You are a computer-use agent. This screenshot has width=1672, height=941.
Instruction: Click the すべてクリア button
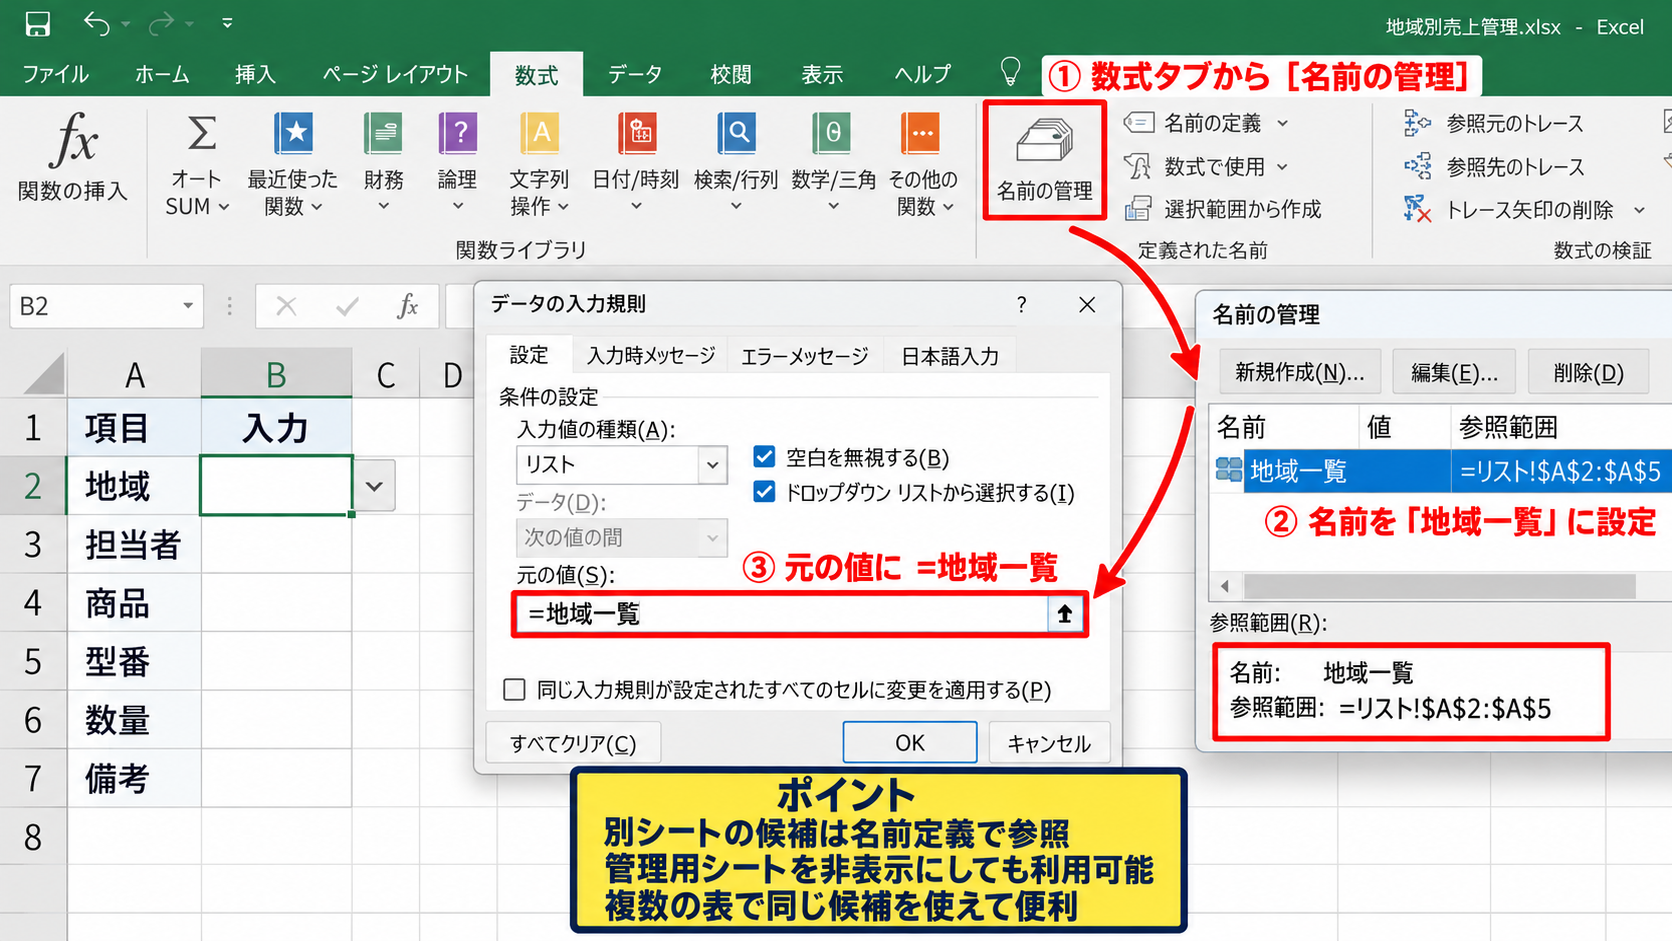pos(573,743)
